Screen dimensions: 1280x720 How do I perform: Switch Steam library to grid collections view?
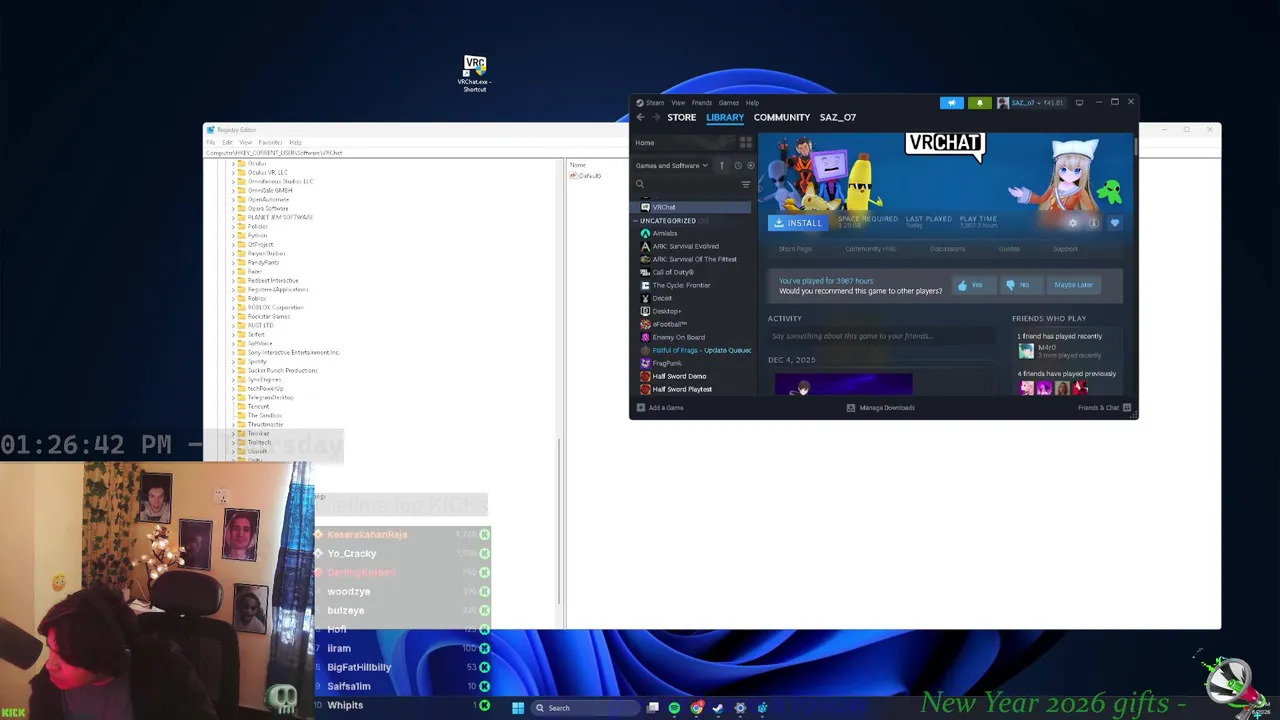click(745, 143)
